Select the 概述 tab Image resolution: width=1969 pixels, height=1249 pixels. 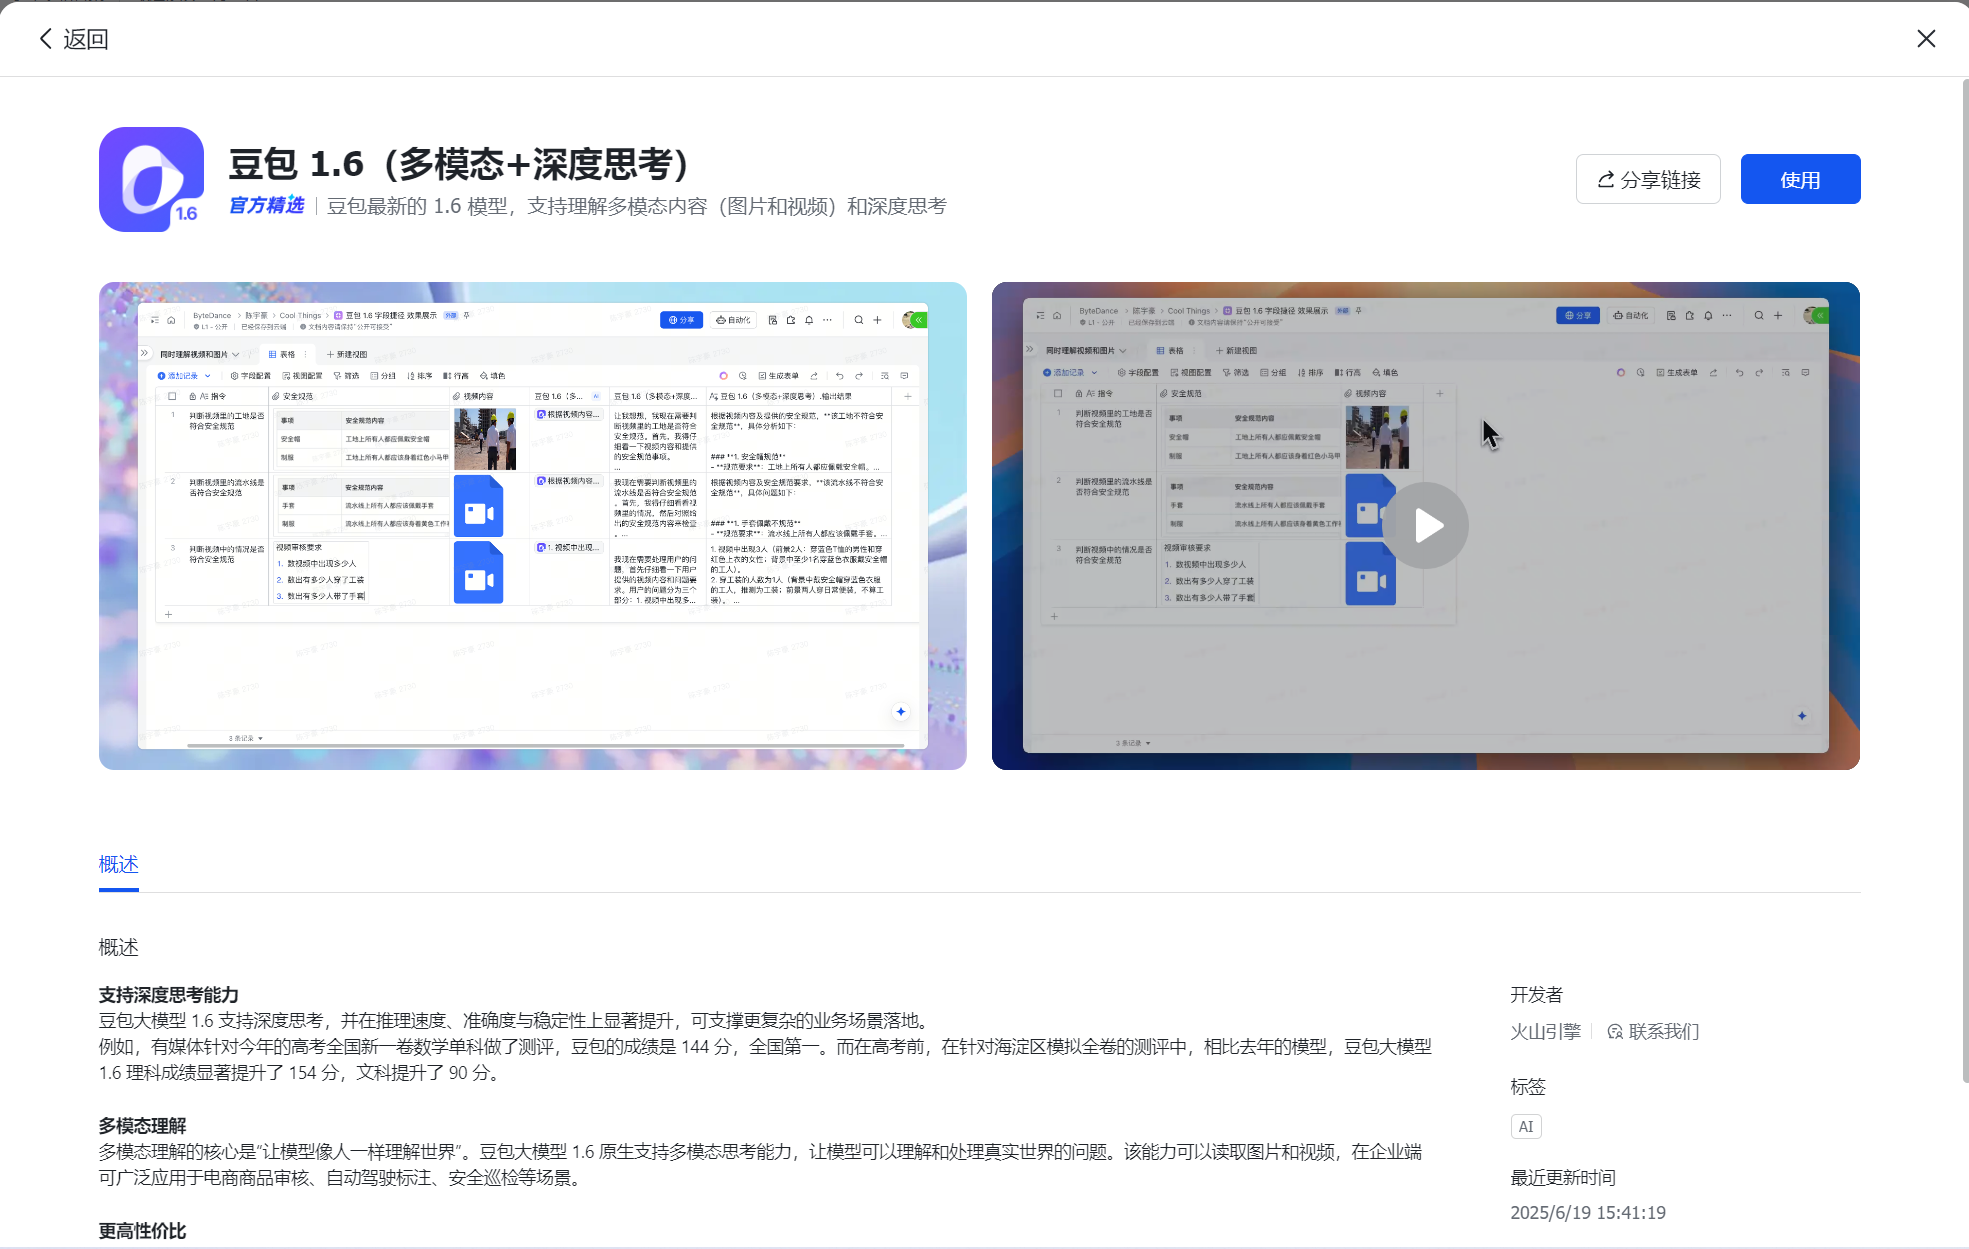118,864
